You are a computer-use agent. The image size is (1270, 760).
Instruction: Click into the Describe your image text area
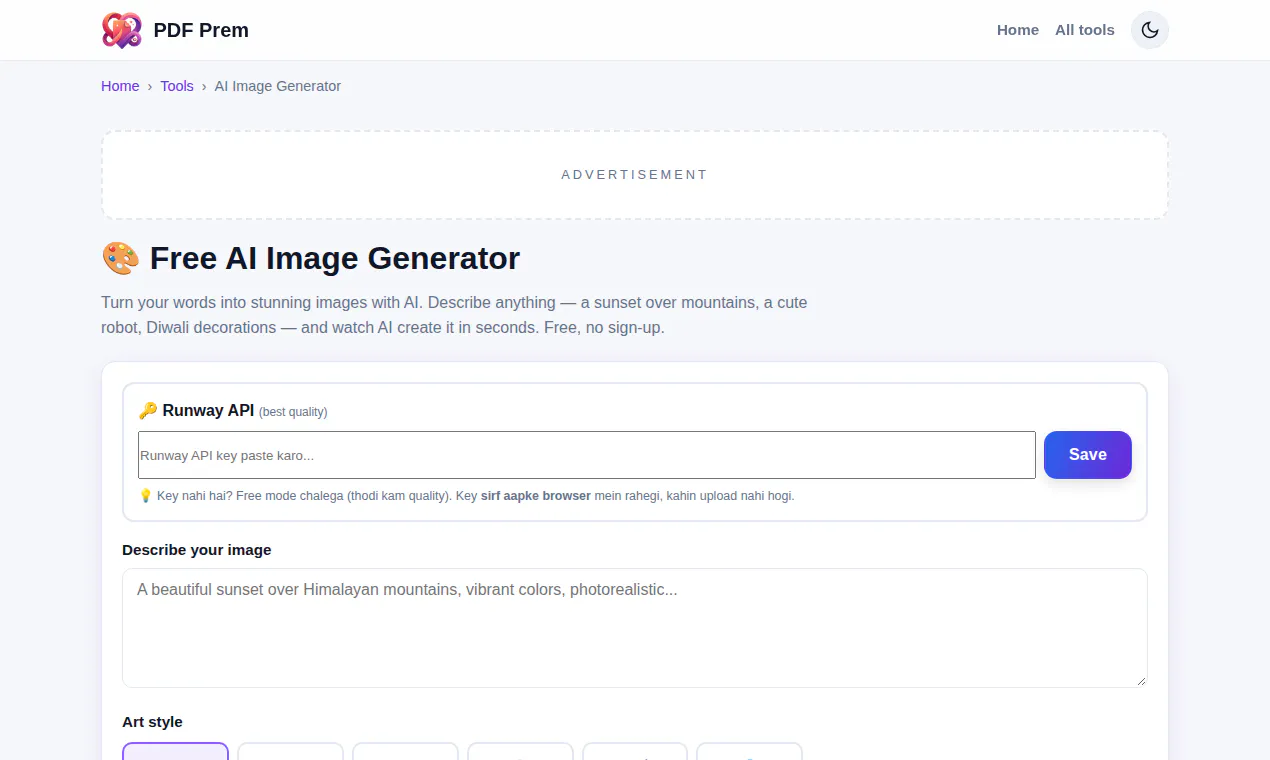pyautogui.click(x=635, y=628)
